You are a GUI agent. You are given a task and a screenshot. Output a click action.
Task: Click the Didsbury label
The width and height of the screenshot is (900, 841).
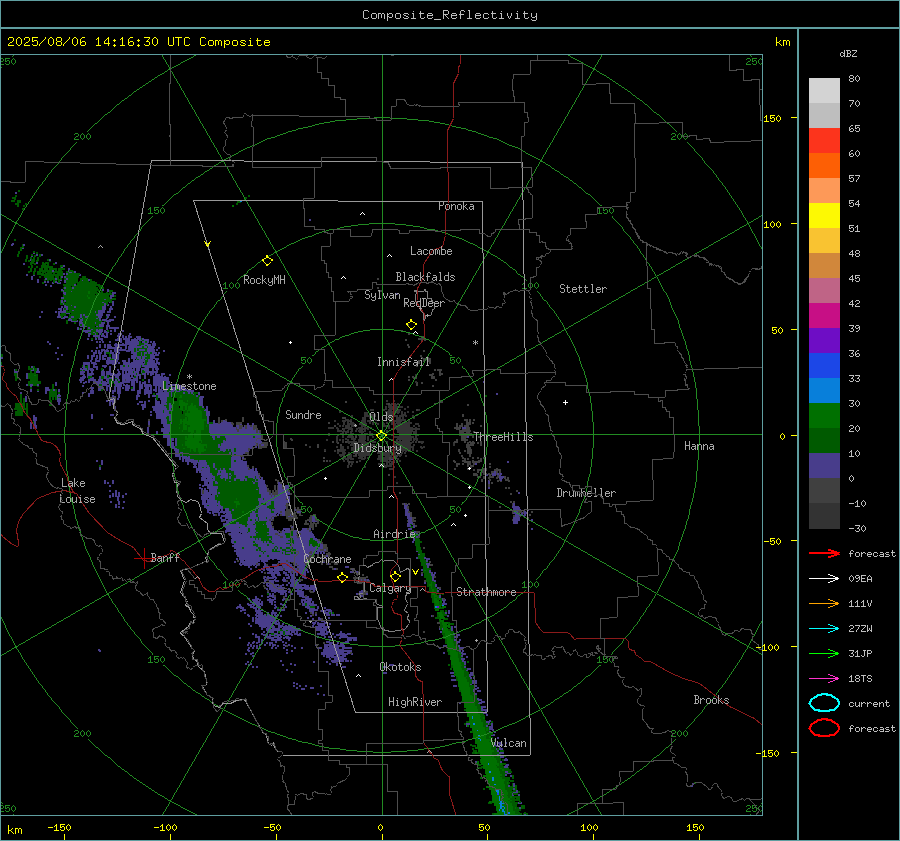pyautogui.click(x=377, y=448)
